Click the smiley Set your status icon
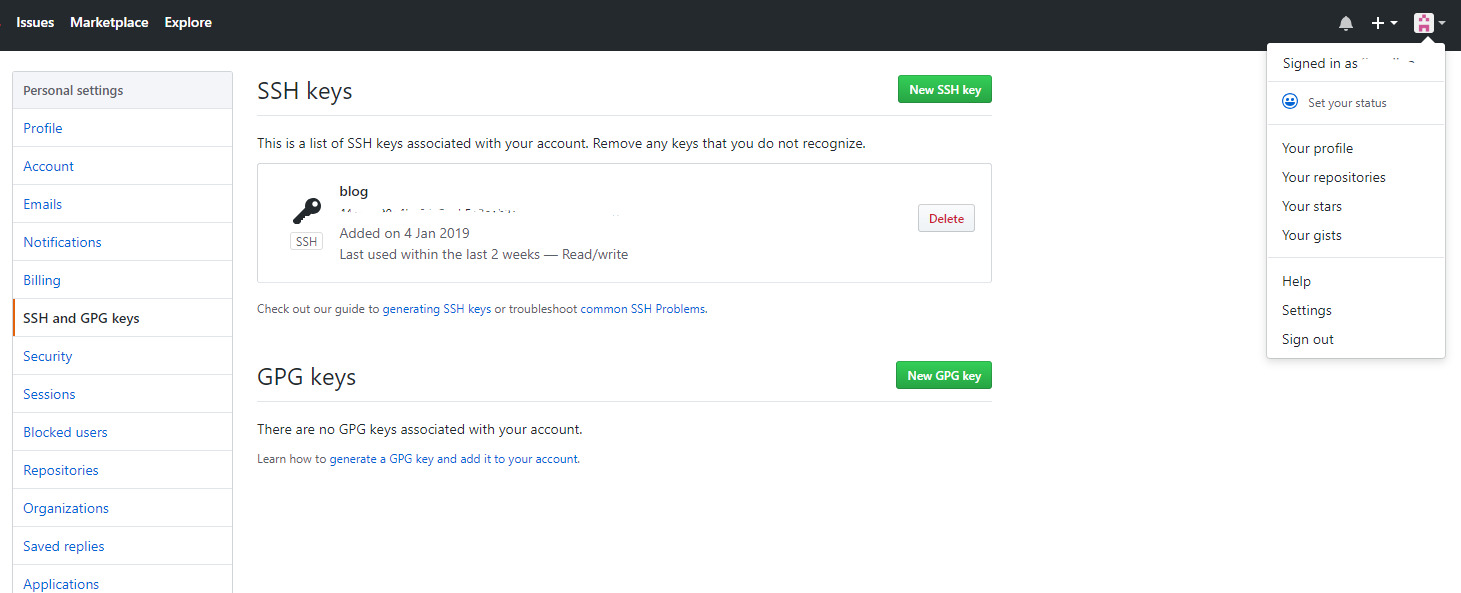This screenshot has height=593, width=1461. click(x=1290, y=102)
